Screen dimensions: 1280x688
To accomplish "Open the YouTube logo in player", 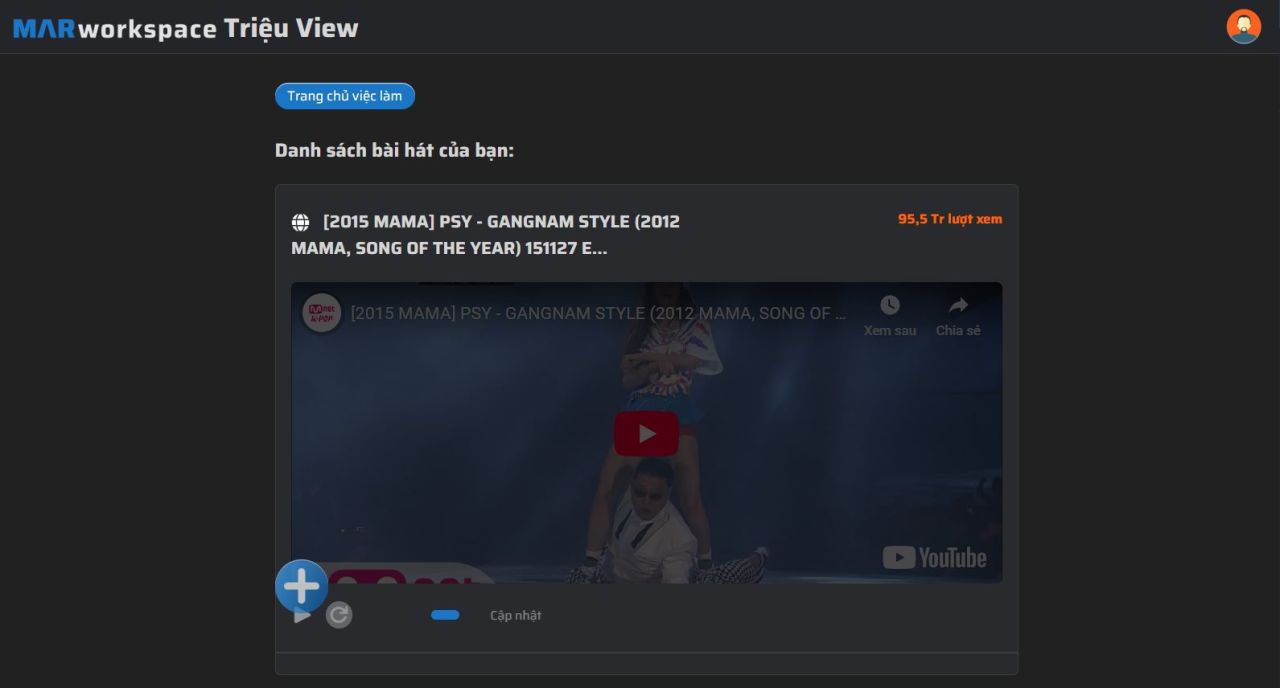I will click(x=934, y=557).
